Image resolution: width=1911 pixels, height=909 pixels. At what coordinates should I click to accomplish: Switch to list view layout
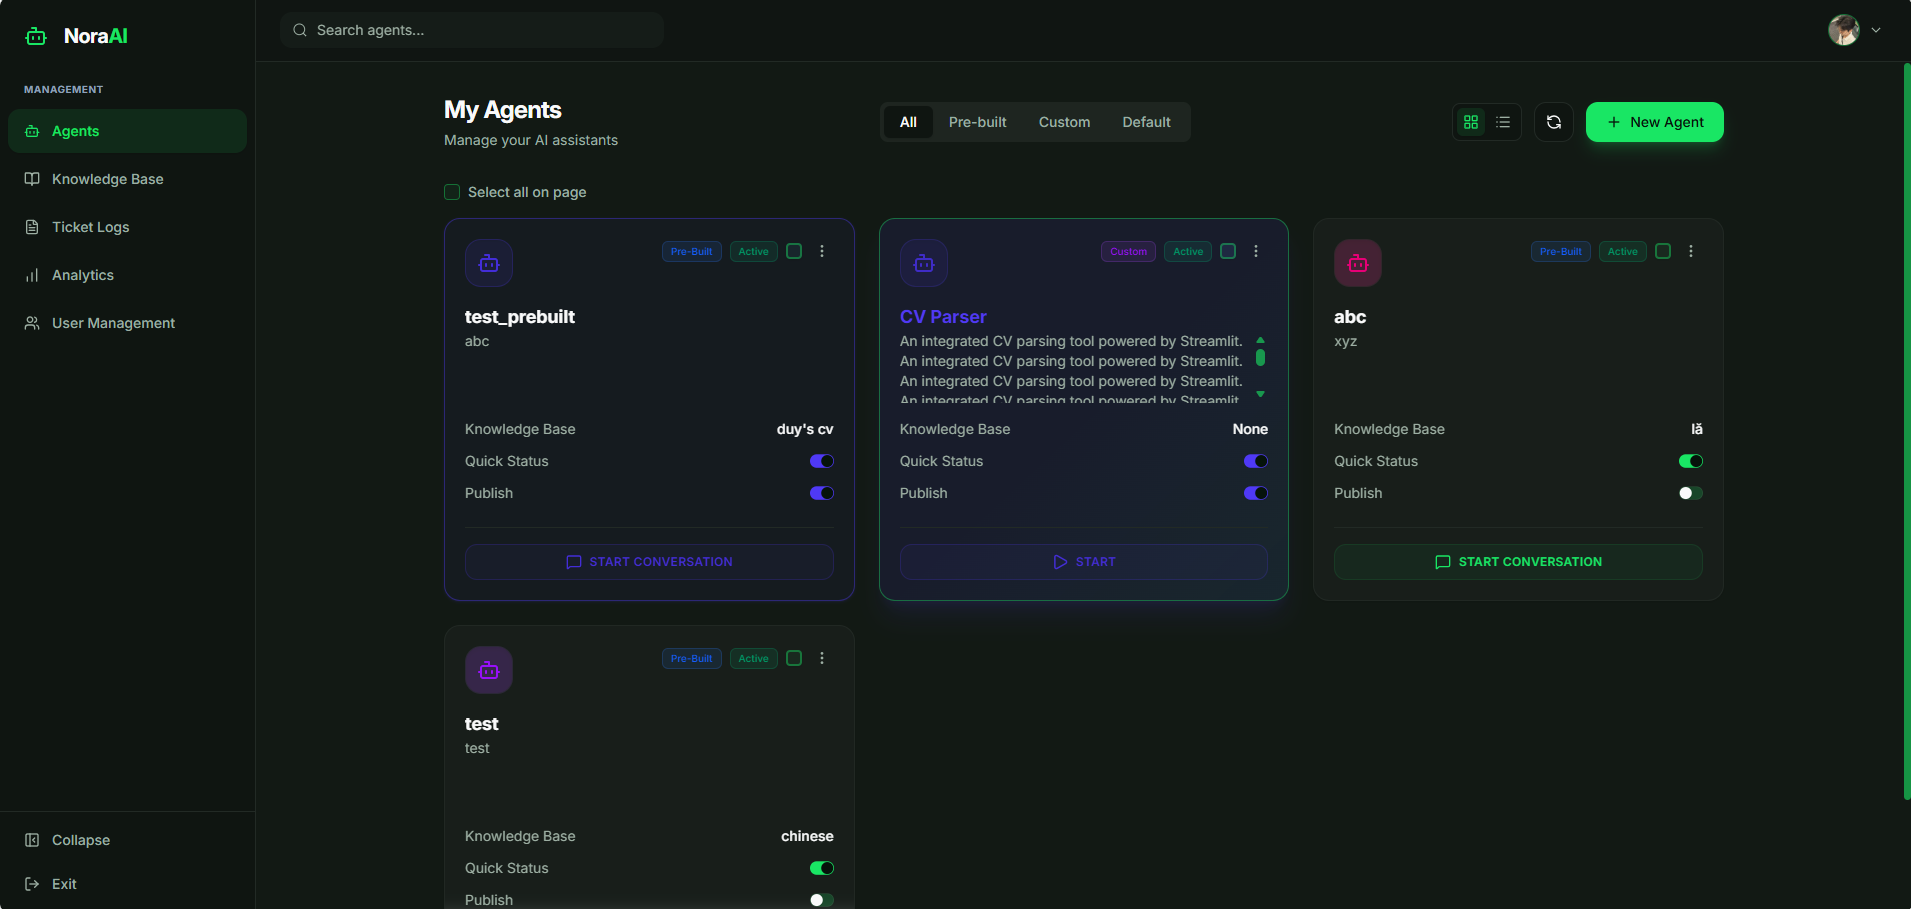pyautogui.click(x=1503, y=121)
